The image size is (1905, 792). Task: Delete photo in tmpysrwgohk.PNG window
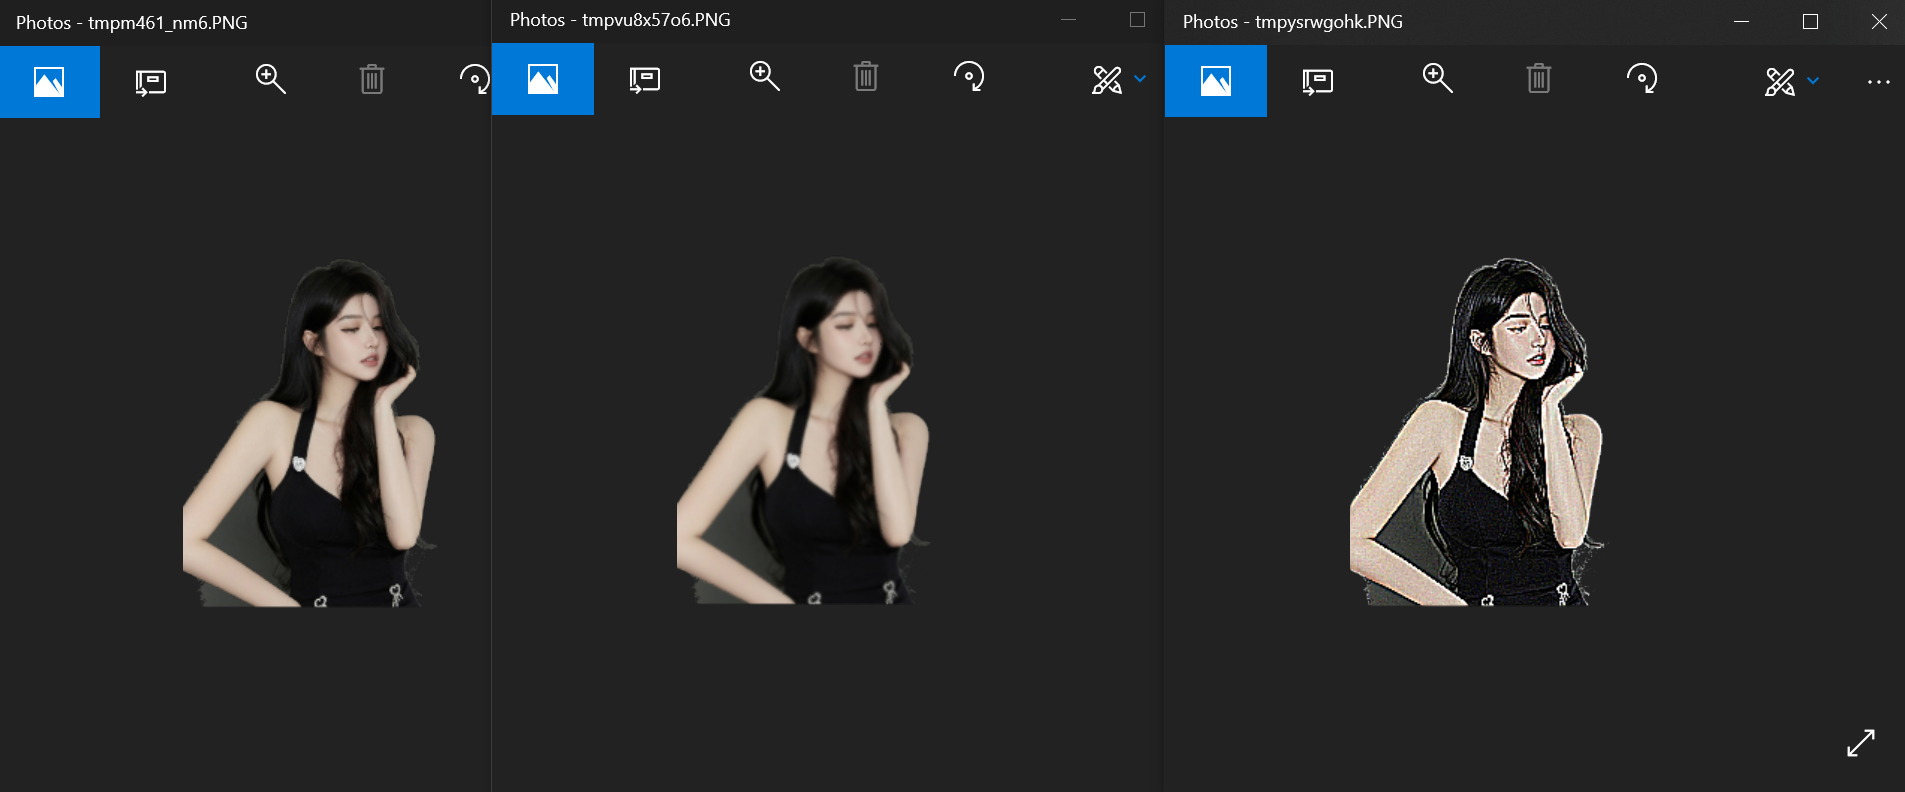(x=1539, y=78)
